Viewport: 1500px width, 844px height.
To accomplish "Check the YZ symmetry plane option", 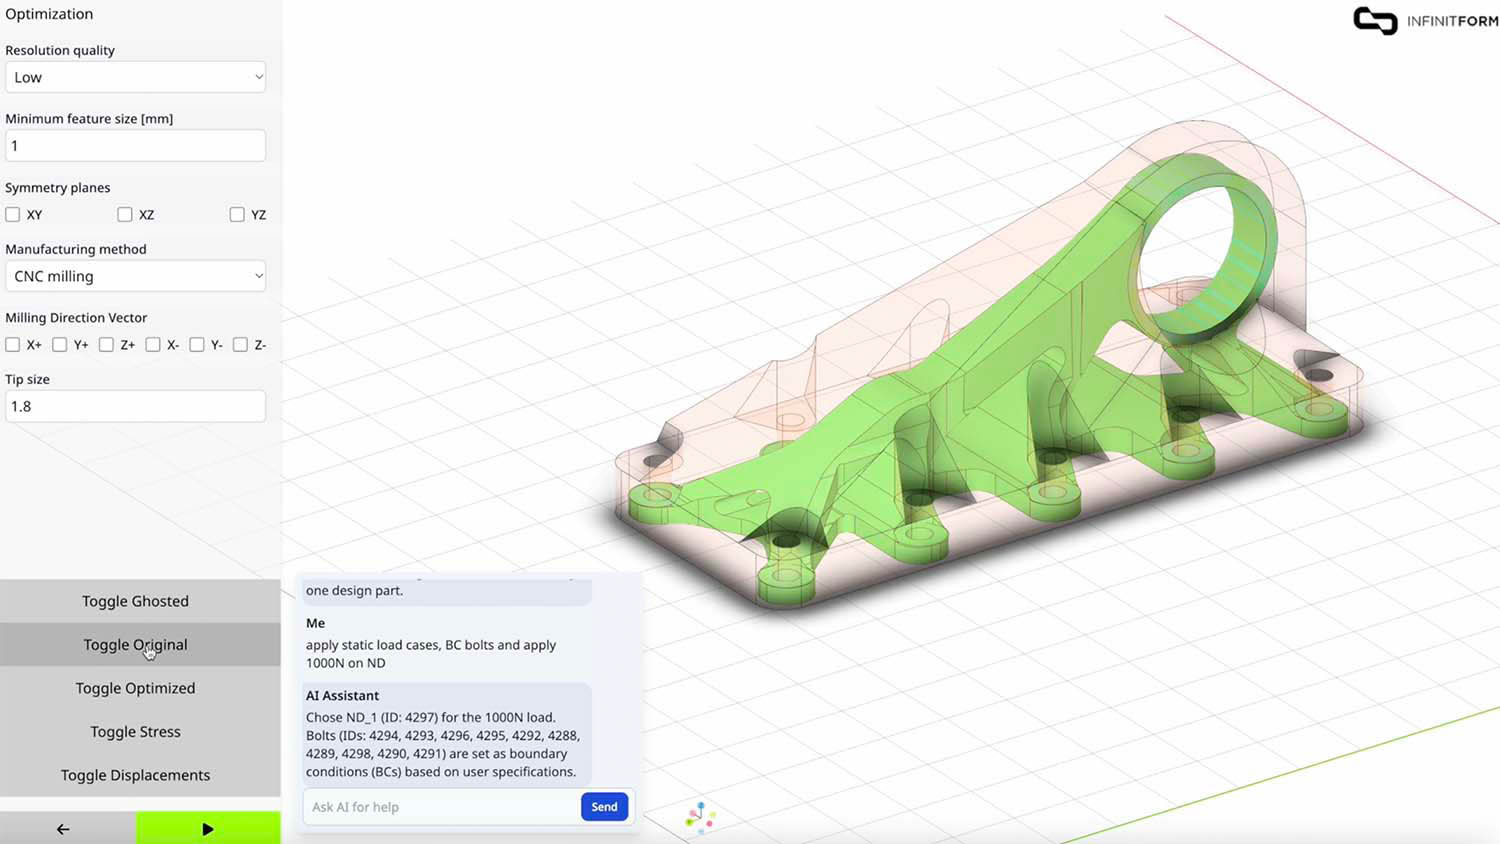I will click(x=237, y=214).
